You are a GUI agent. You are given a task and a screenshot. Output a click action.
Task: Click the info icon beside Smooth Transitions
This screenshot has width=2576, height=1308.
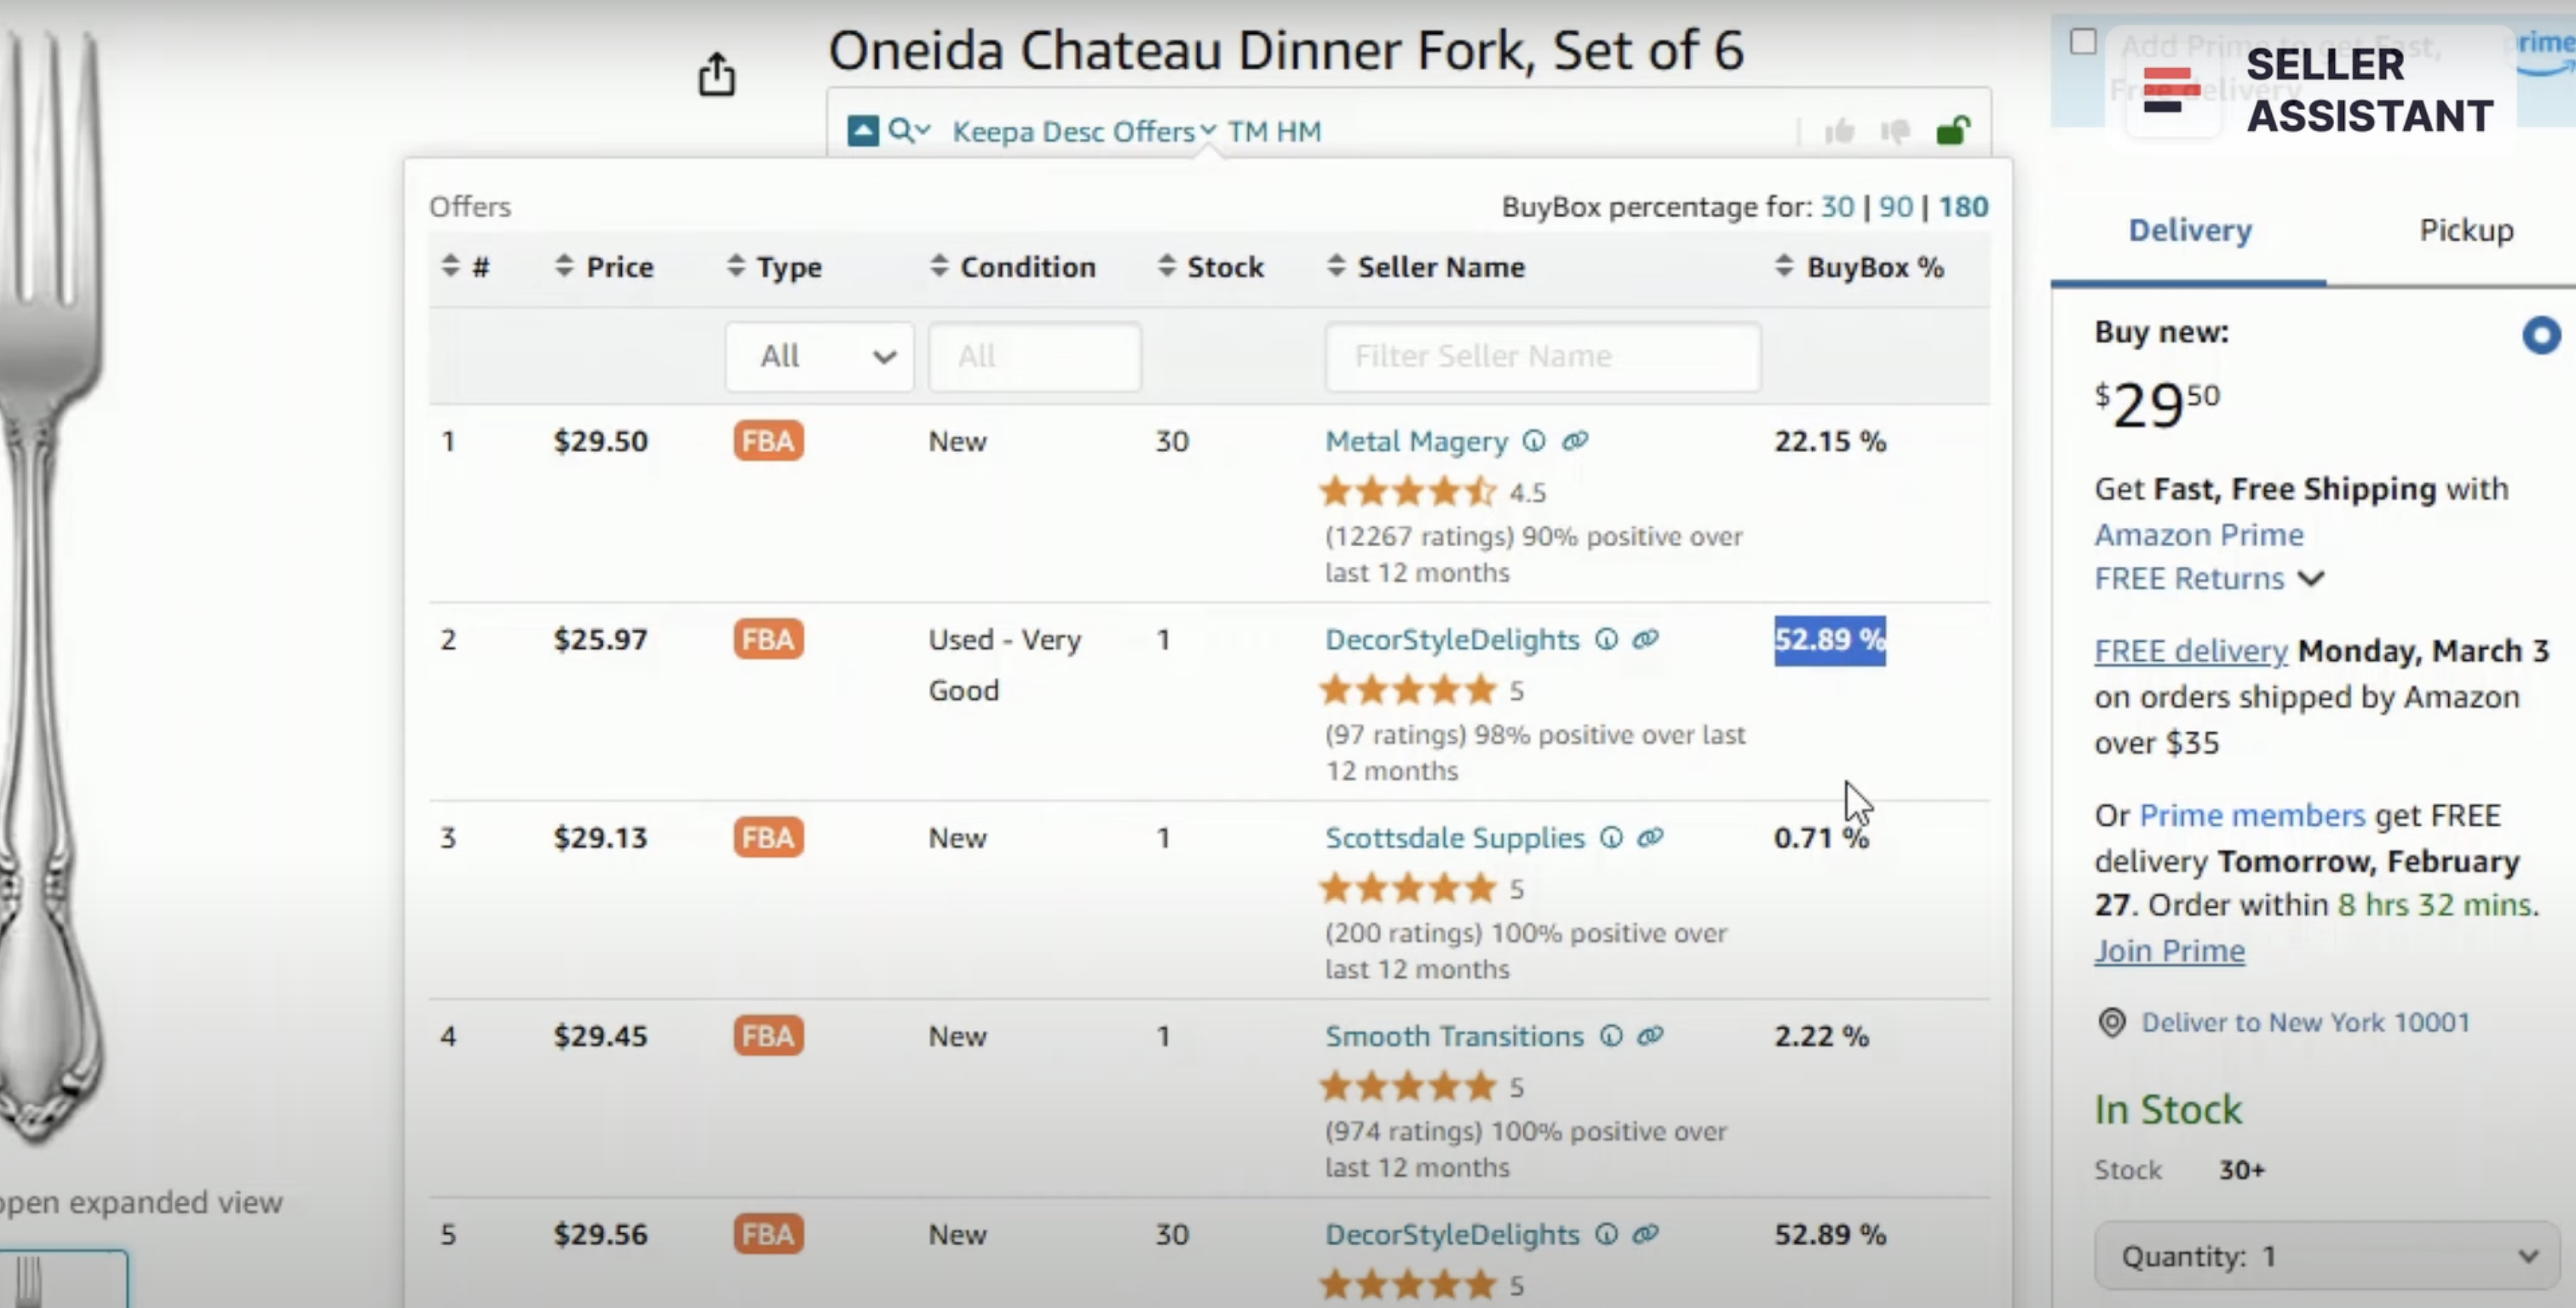(x=1611, y=1036)
